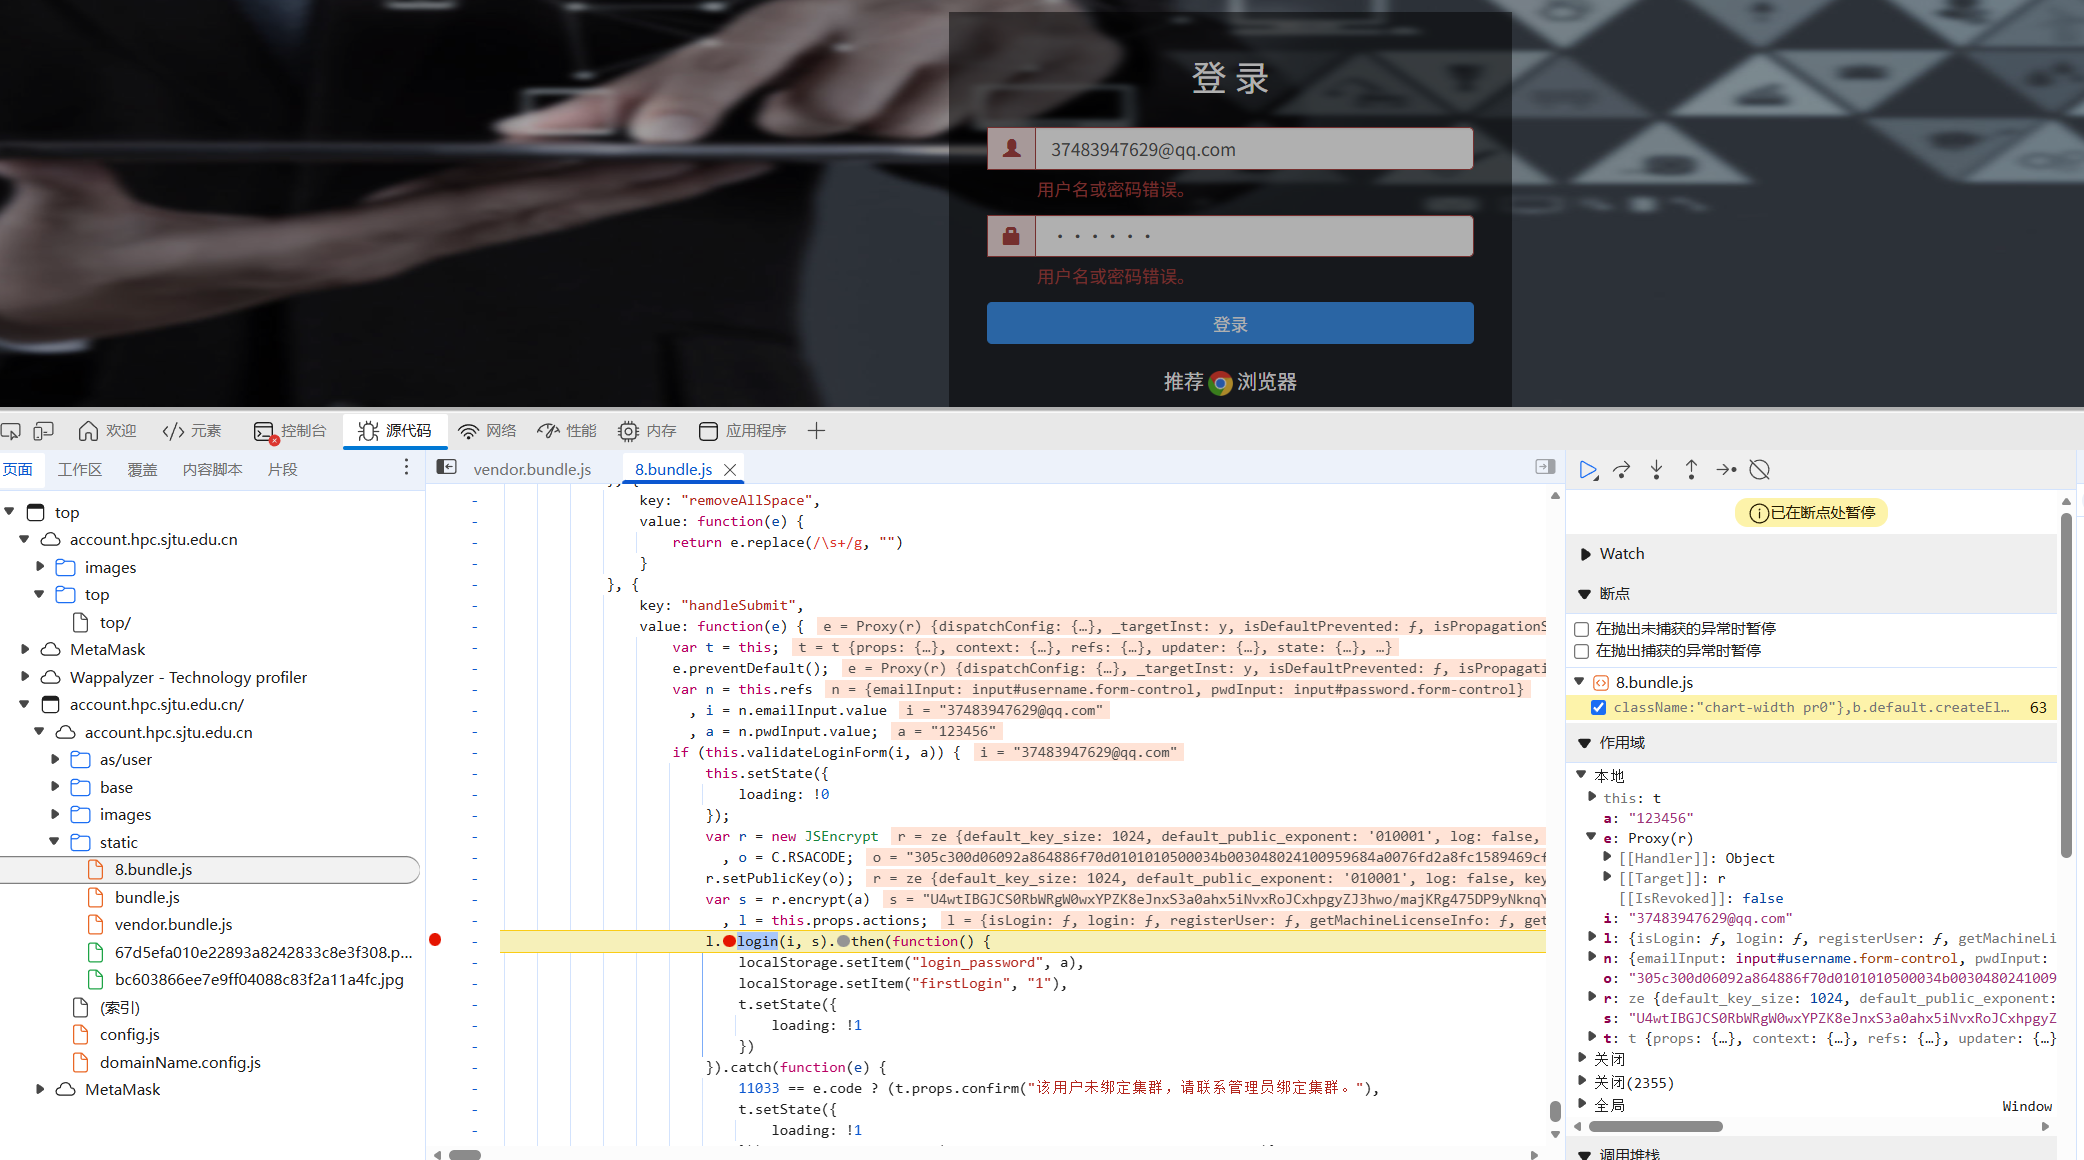Uncheck the 8.bundle.js line 63 breakpoint
Screen dimensions: 2084x1160
pyautogui.click(x=1598, y=708)
